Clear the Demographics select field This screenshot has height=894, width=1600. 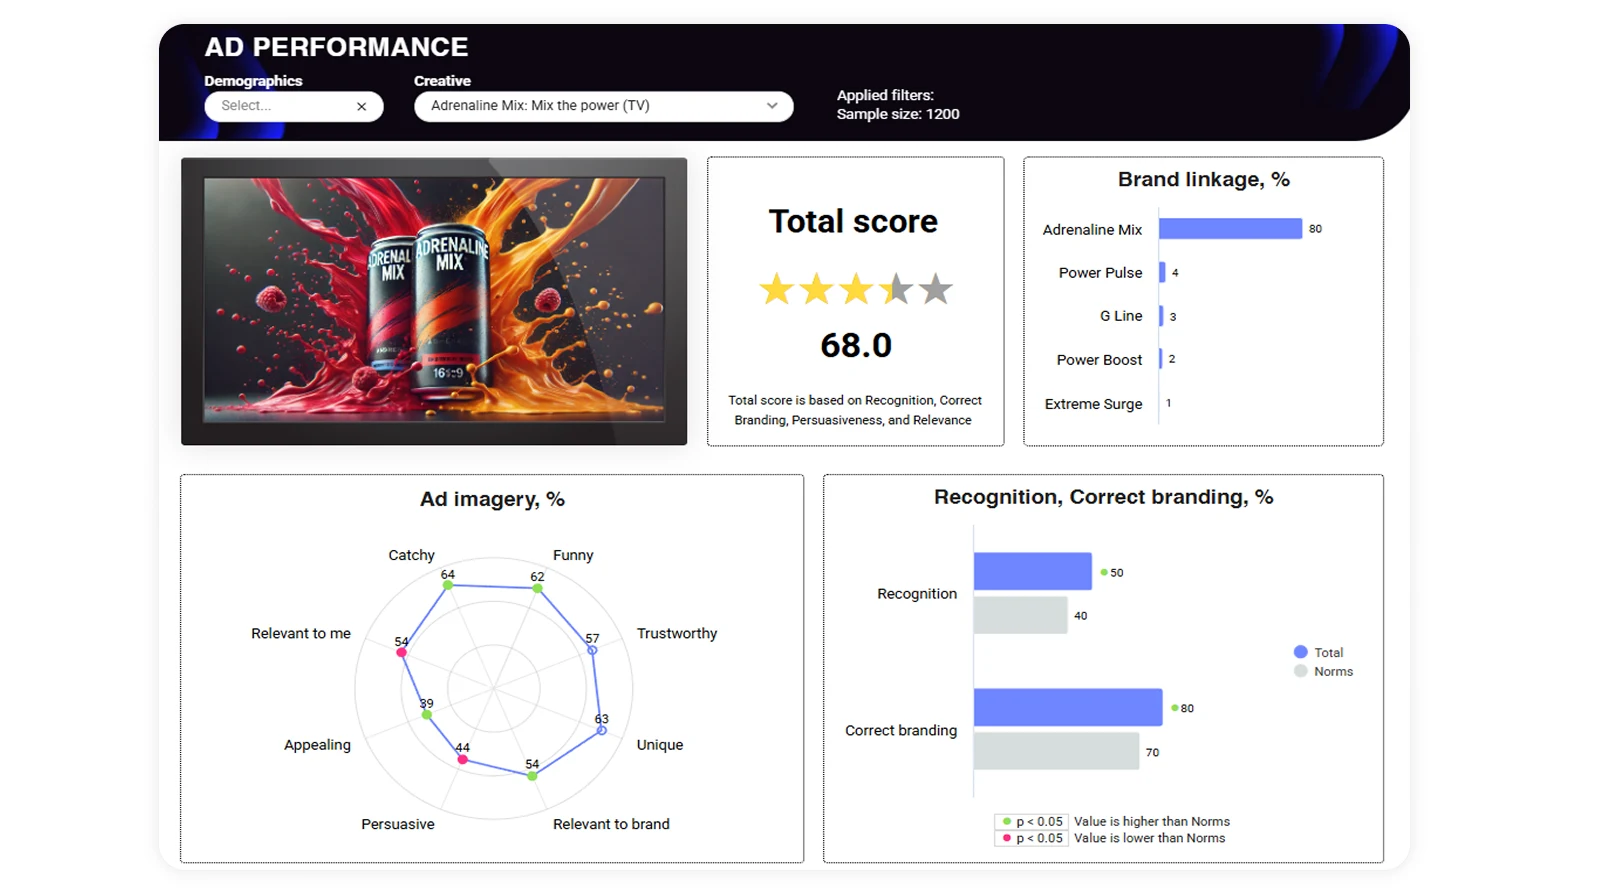pyautogui.click(x=361, y=106)
